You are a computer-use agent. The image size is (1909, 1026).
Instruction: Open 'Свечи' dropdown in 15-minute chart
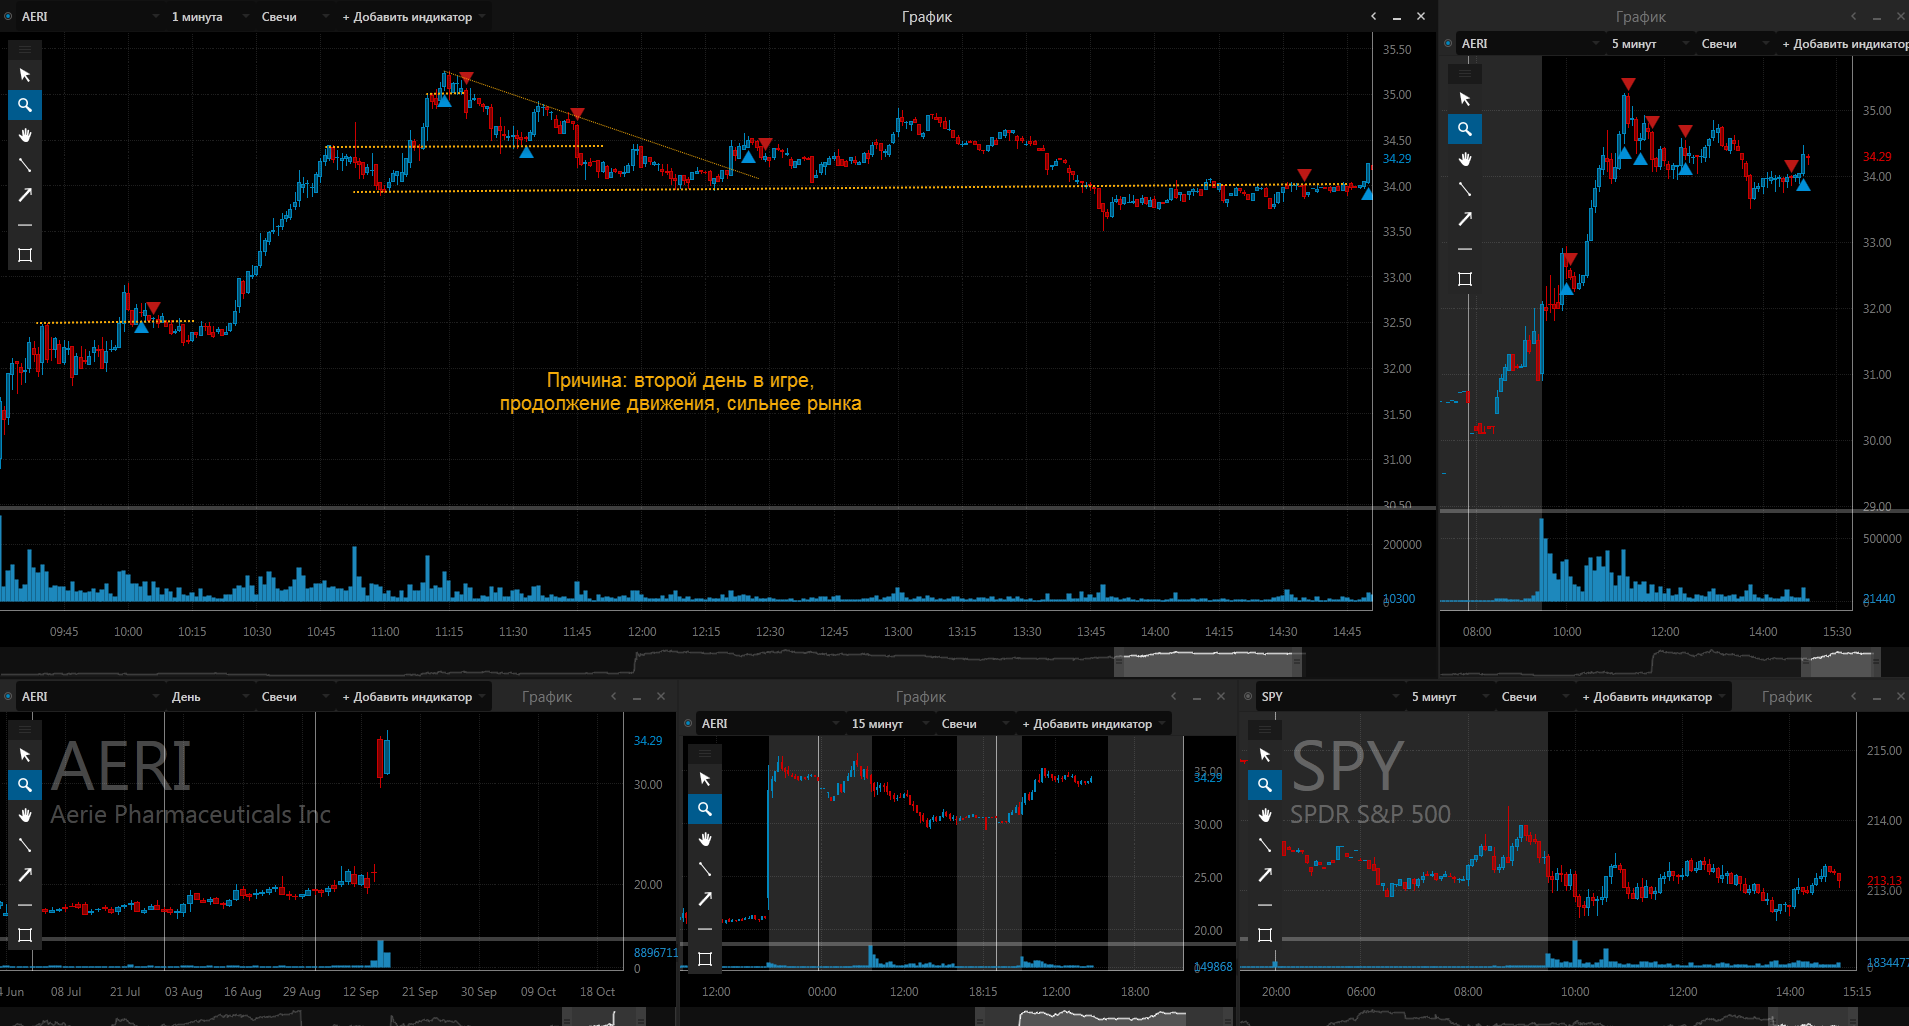[975, 724]
